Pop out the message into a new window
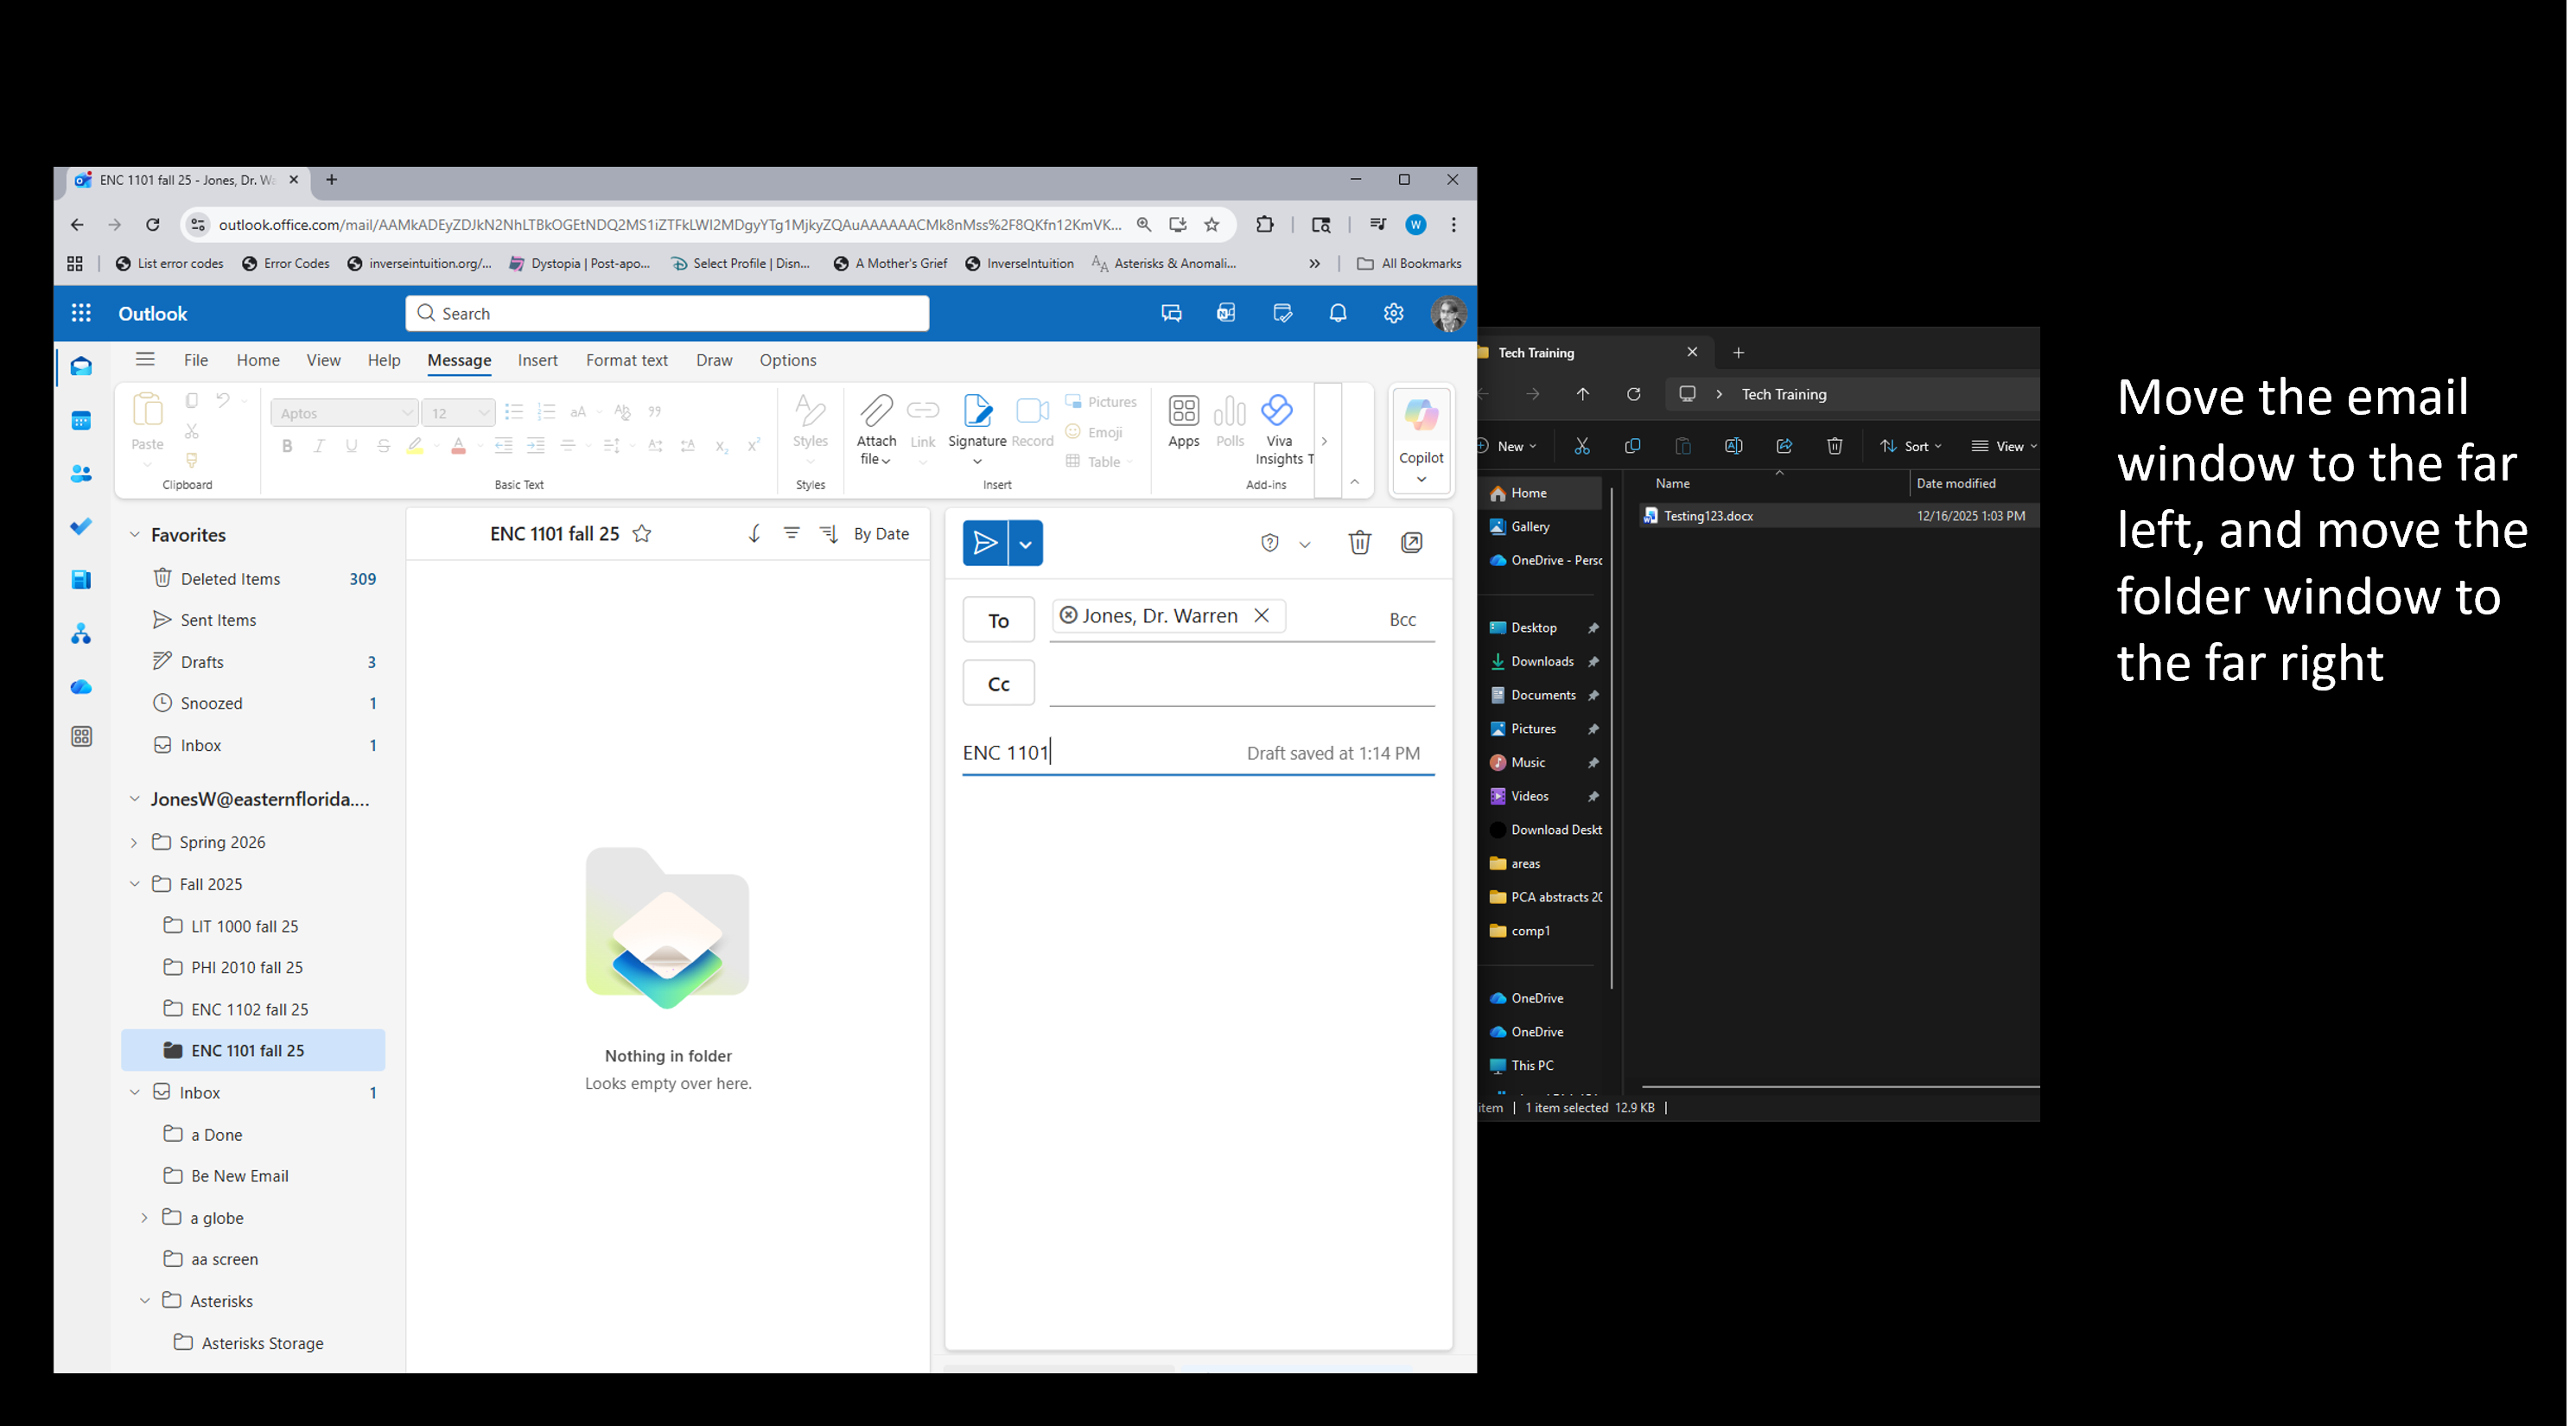 coord(1411,543)
